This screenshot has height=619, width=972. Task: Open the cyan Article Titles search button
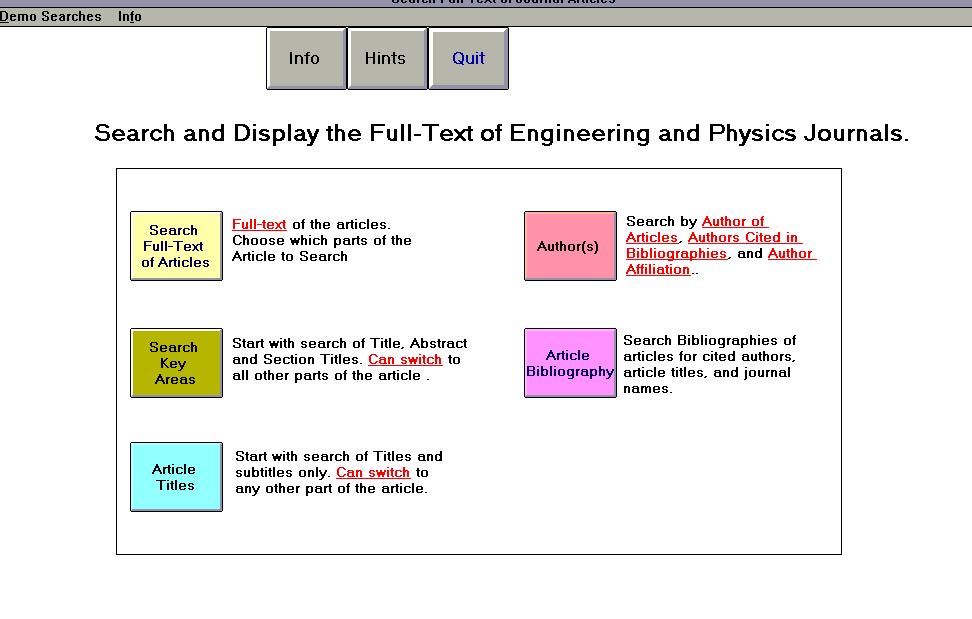(176, 477)
